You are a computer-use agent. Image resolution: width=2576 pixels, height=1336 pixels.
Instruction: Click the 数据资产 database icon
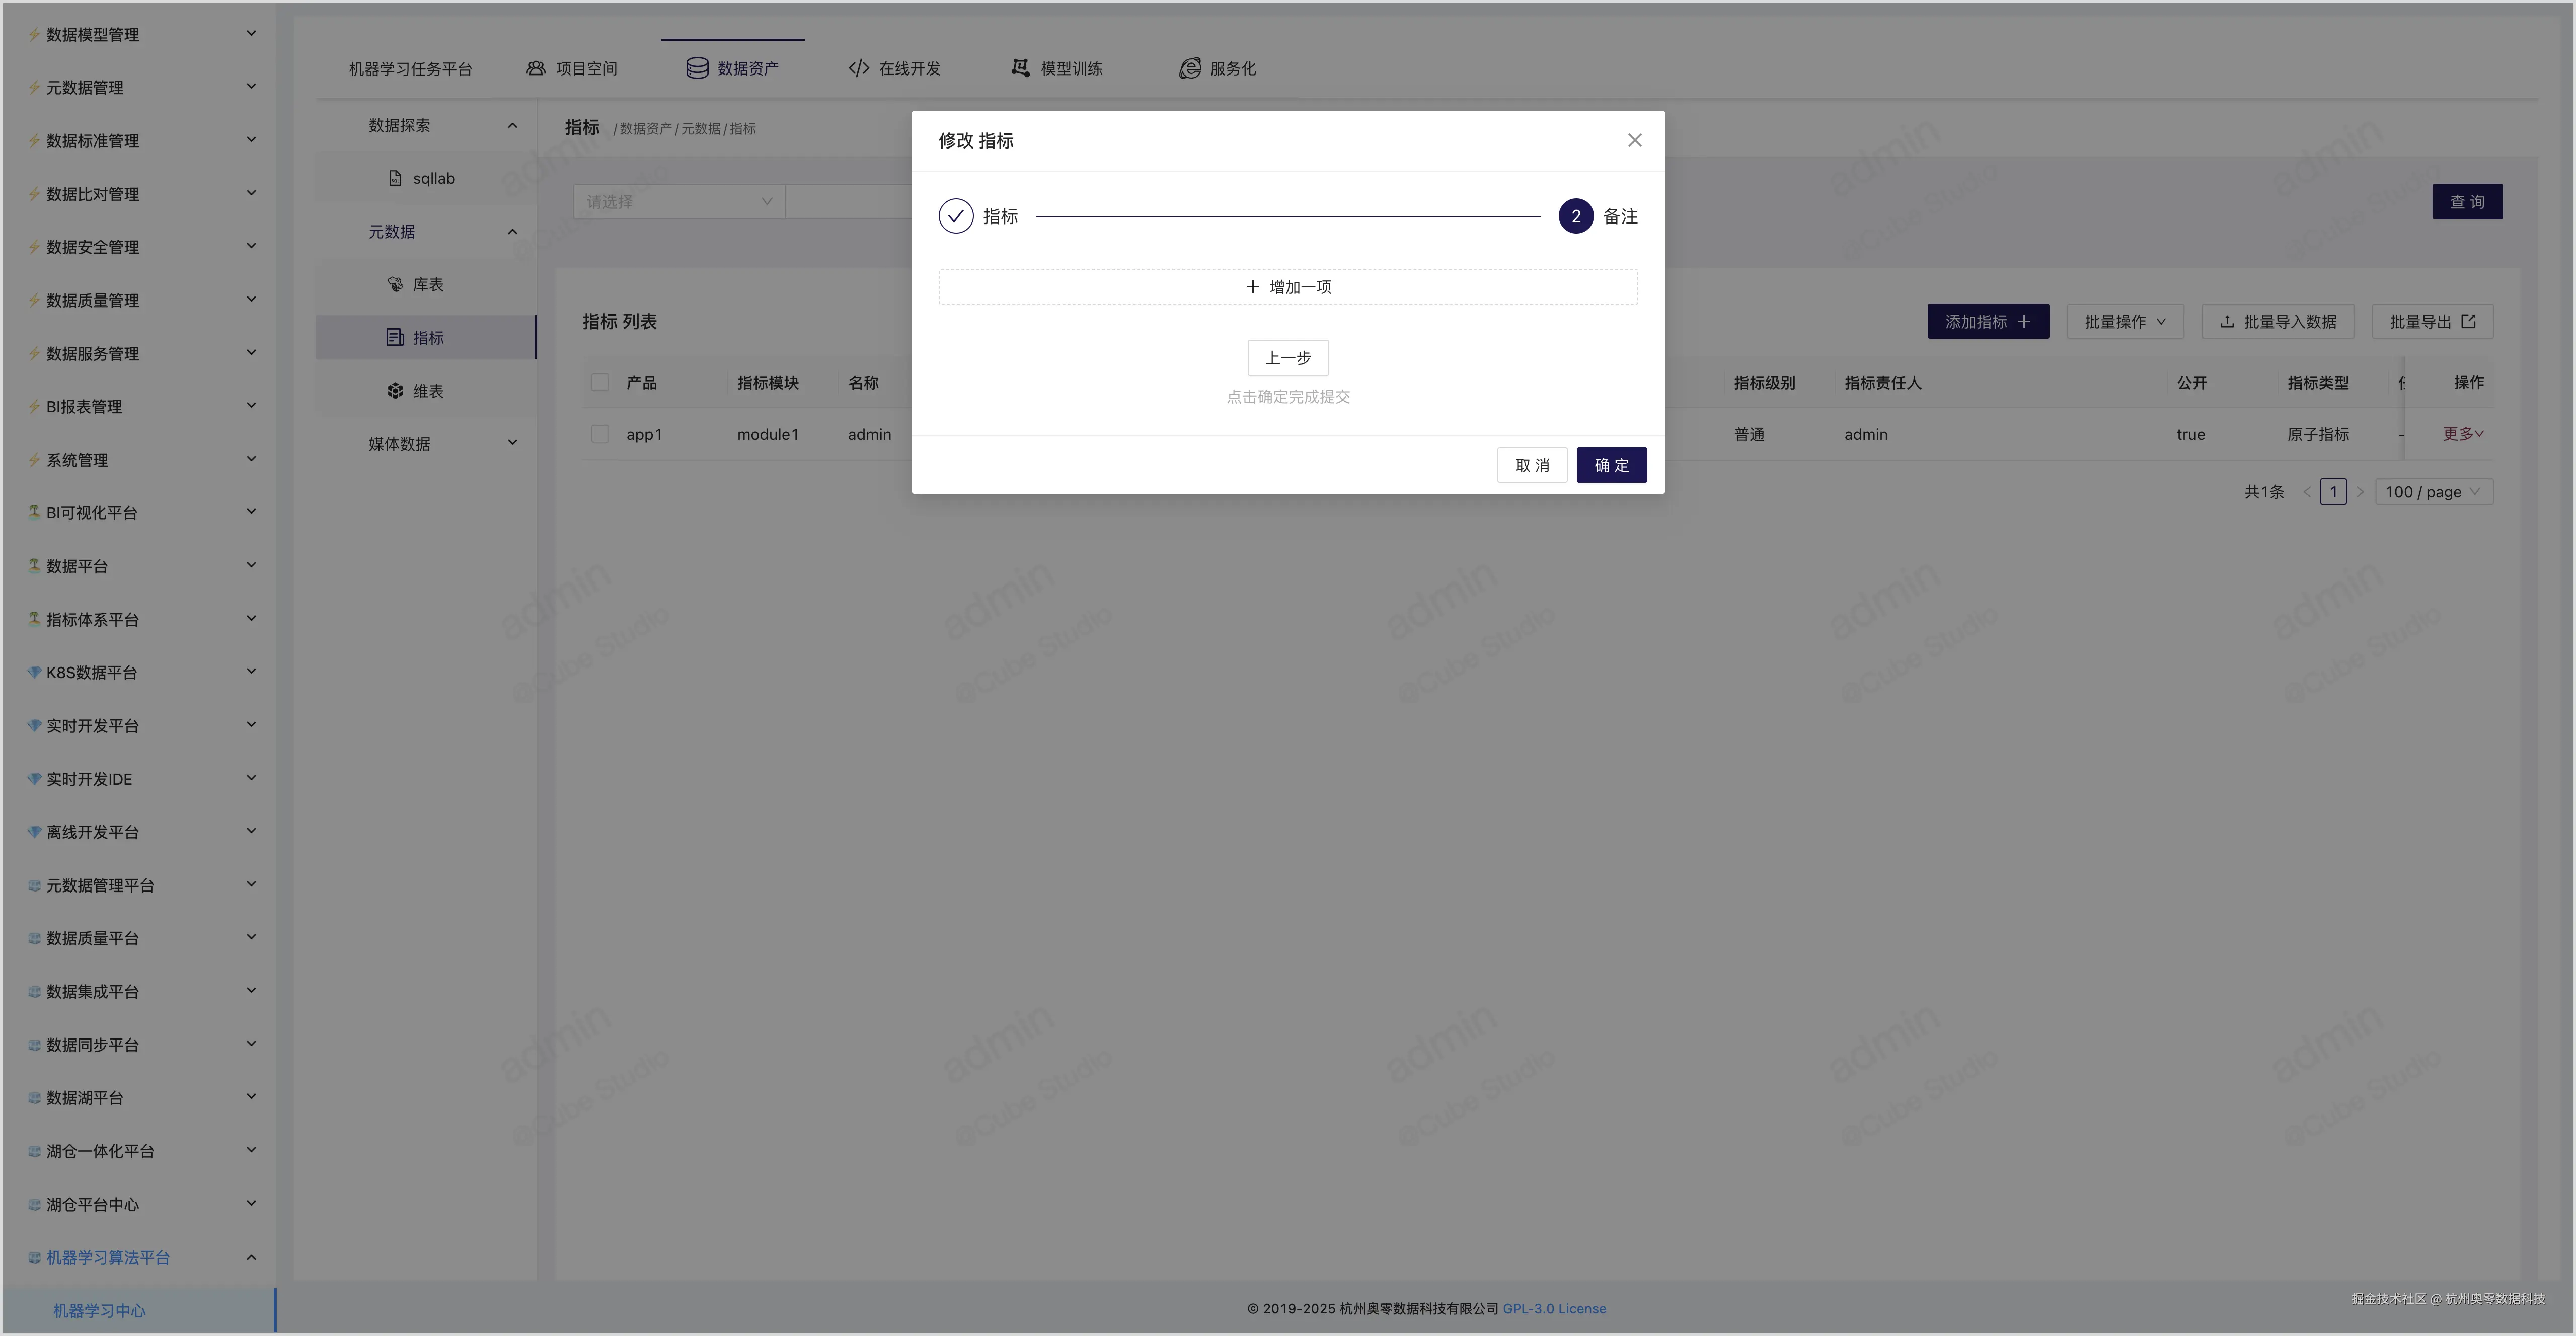point(697,68)
